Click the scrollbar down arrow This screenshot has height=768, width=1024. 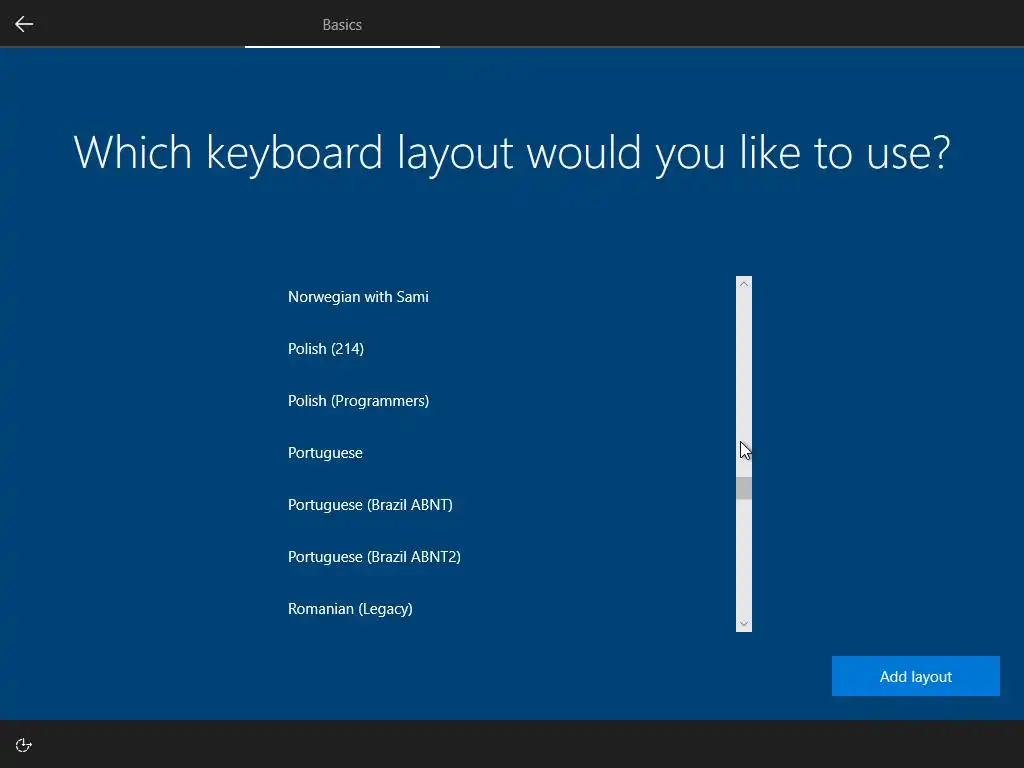744,624
